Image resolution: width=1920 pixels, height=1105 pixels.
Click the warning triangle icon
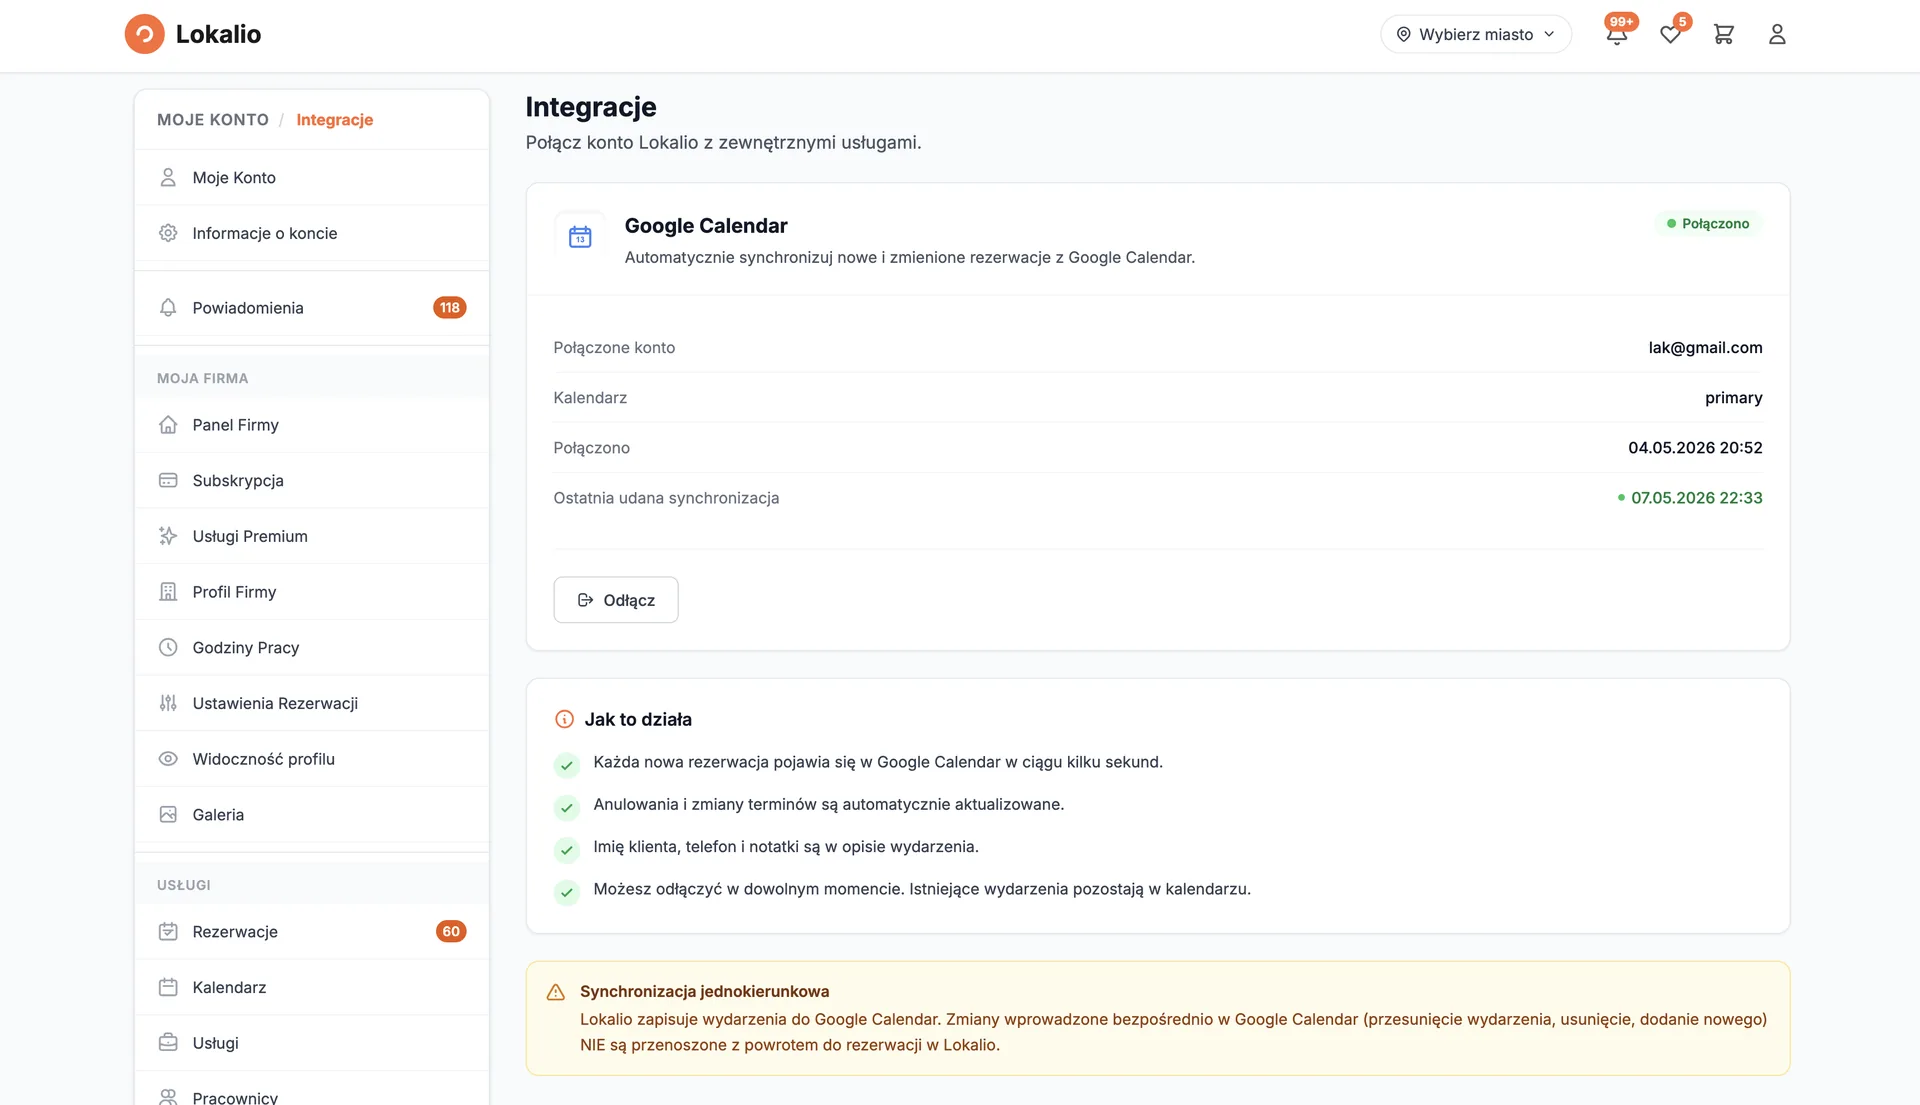tap(556, 992)
